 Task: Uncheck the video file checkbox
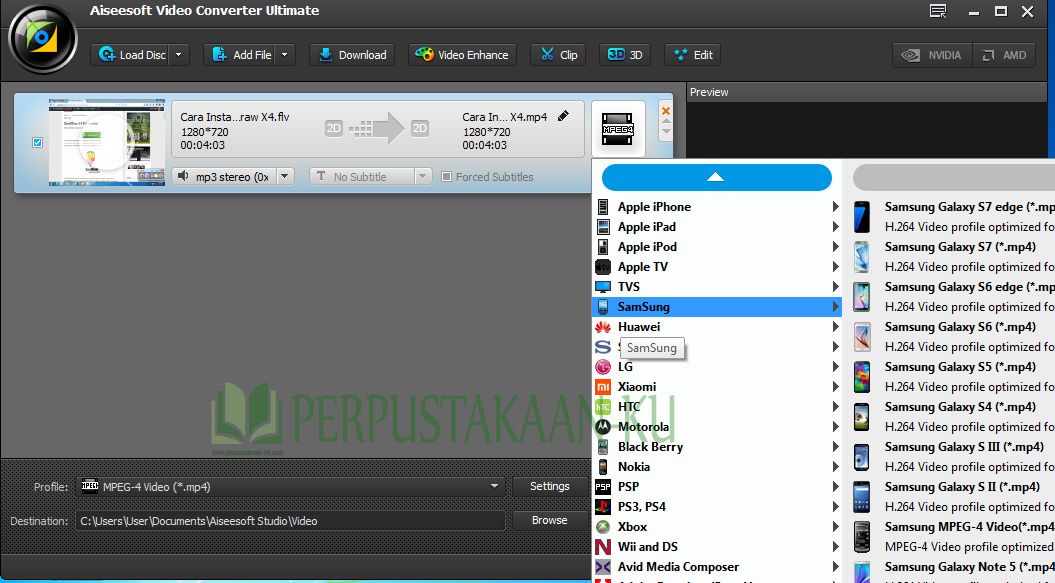(38, 142)
